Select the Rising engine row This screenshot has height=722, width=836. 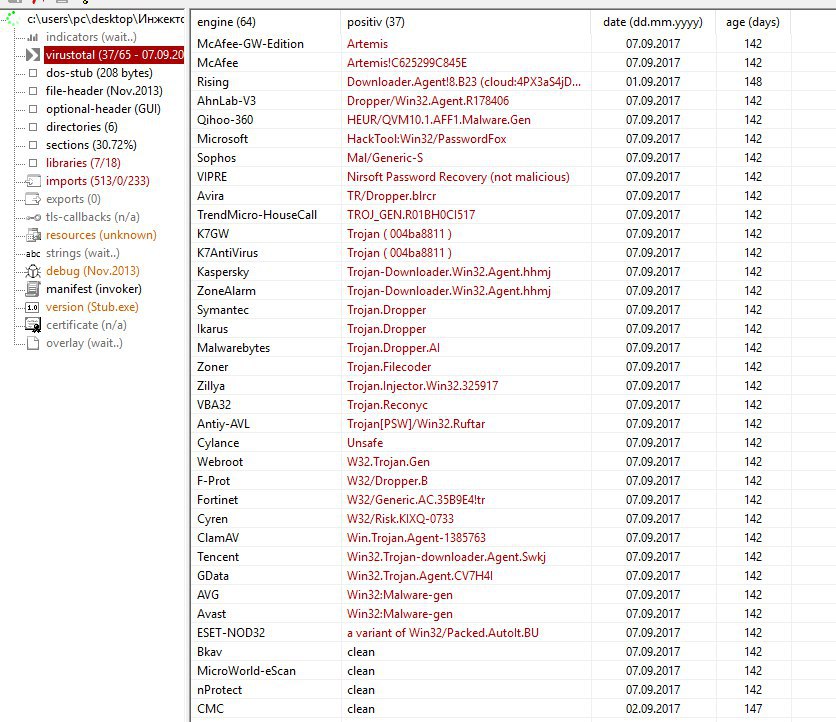tap(491, 82)
